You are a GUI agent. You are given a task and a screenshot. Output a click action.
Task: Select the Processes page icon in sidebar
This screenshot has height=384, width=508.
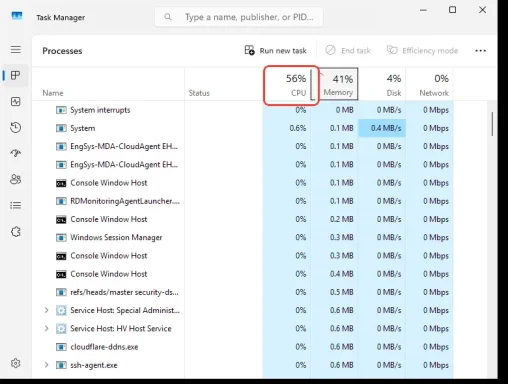[16, 75]
